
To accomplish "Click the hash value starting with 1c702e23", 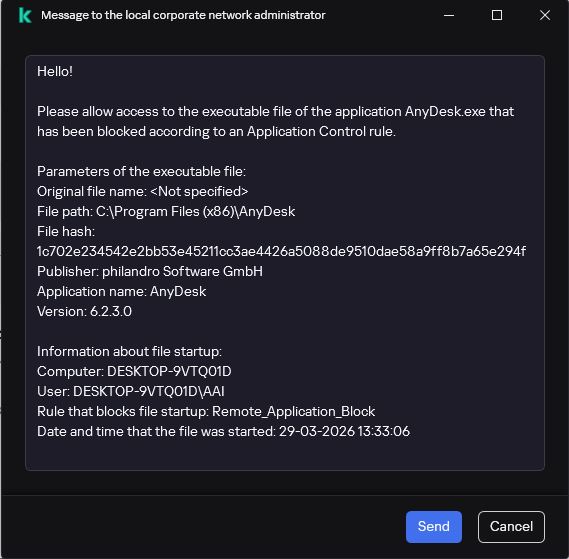I will point(281,251).
